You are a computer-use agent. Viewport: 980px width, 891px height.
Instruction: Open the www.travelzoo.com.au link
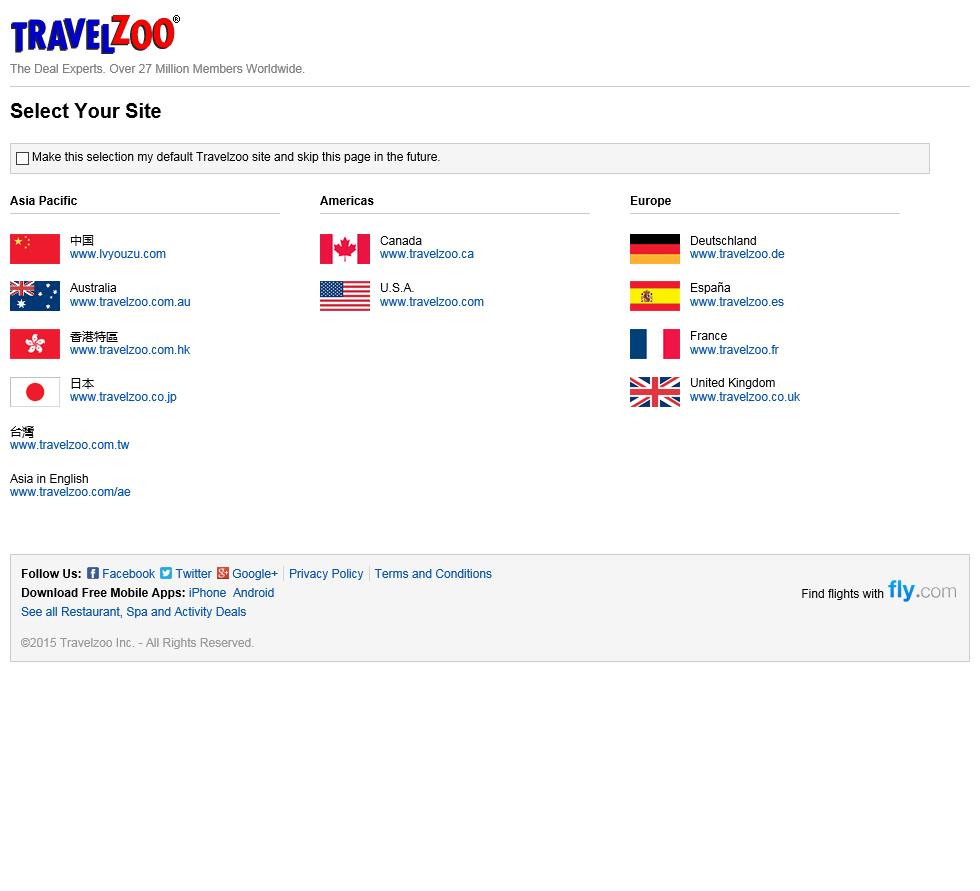tap(130, 302)
